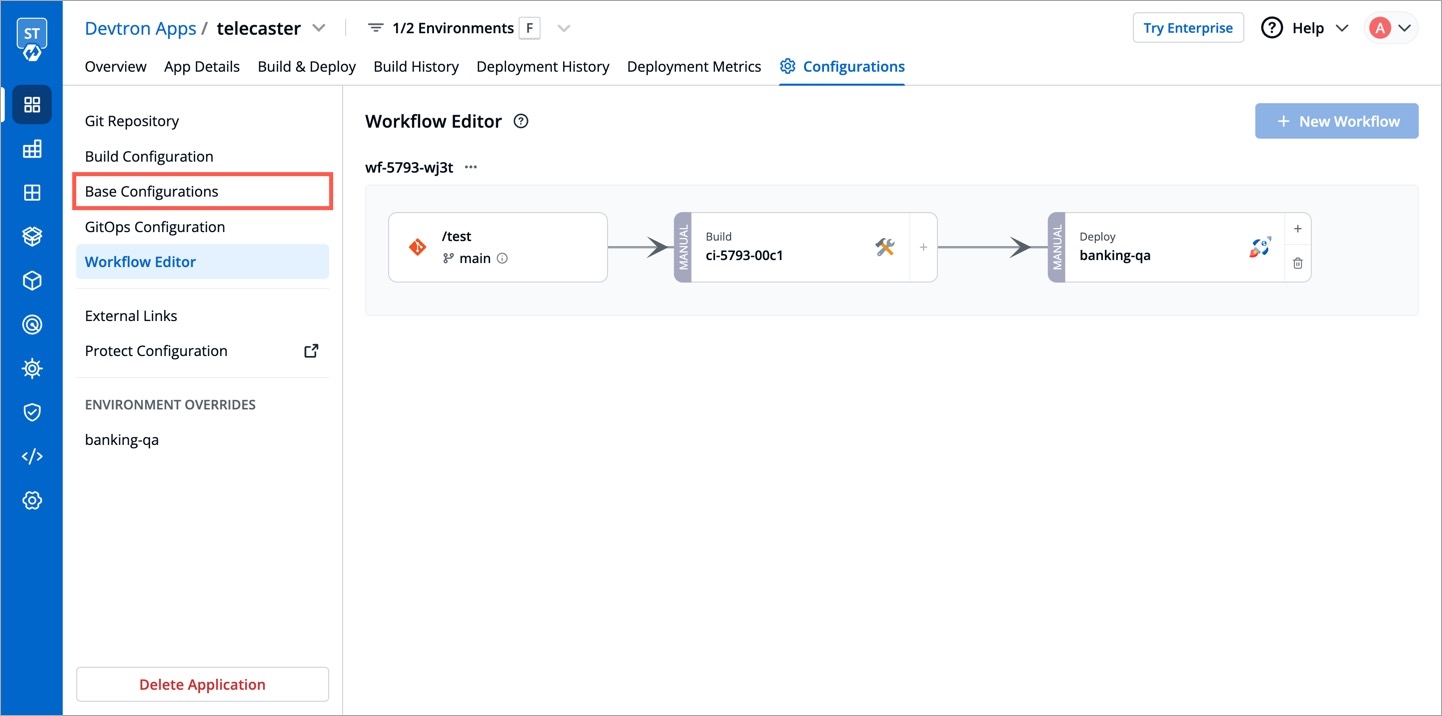
Task: Click the Try Enterprise button
Action: tap(1187, 28)
